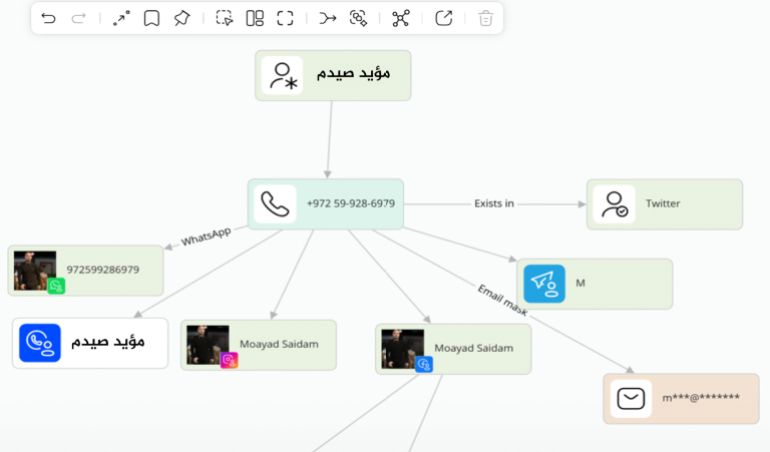770x452 pixels.
Task: Activate the dashed selection cursor tool
Action: click(224, 18)
